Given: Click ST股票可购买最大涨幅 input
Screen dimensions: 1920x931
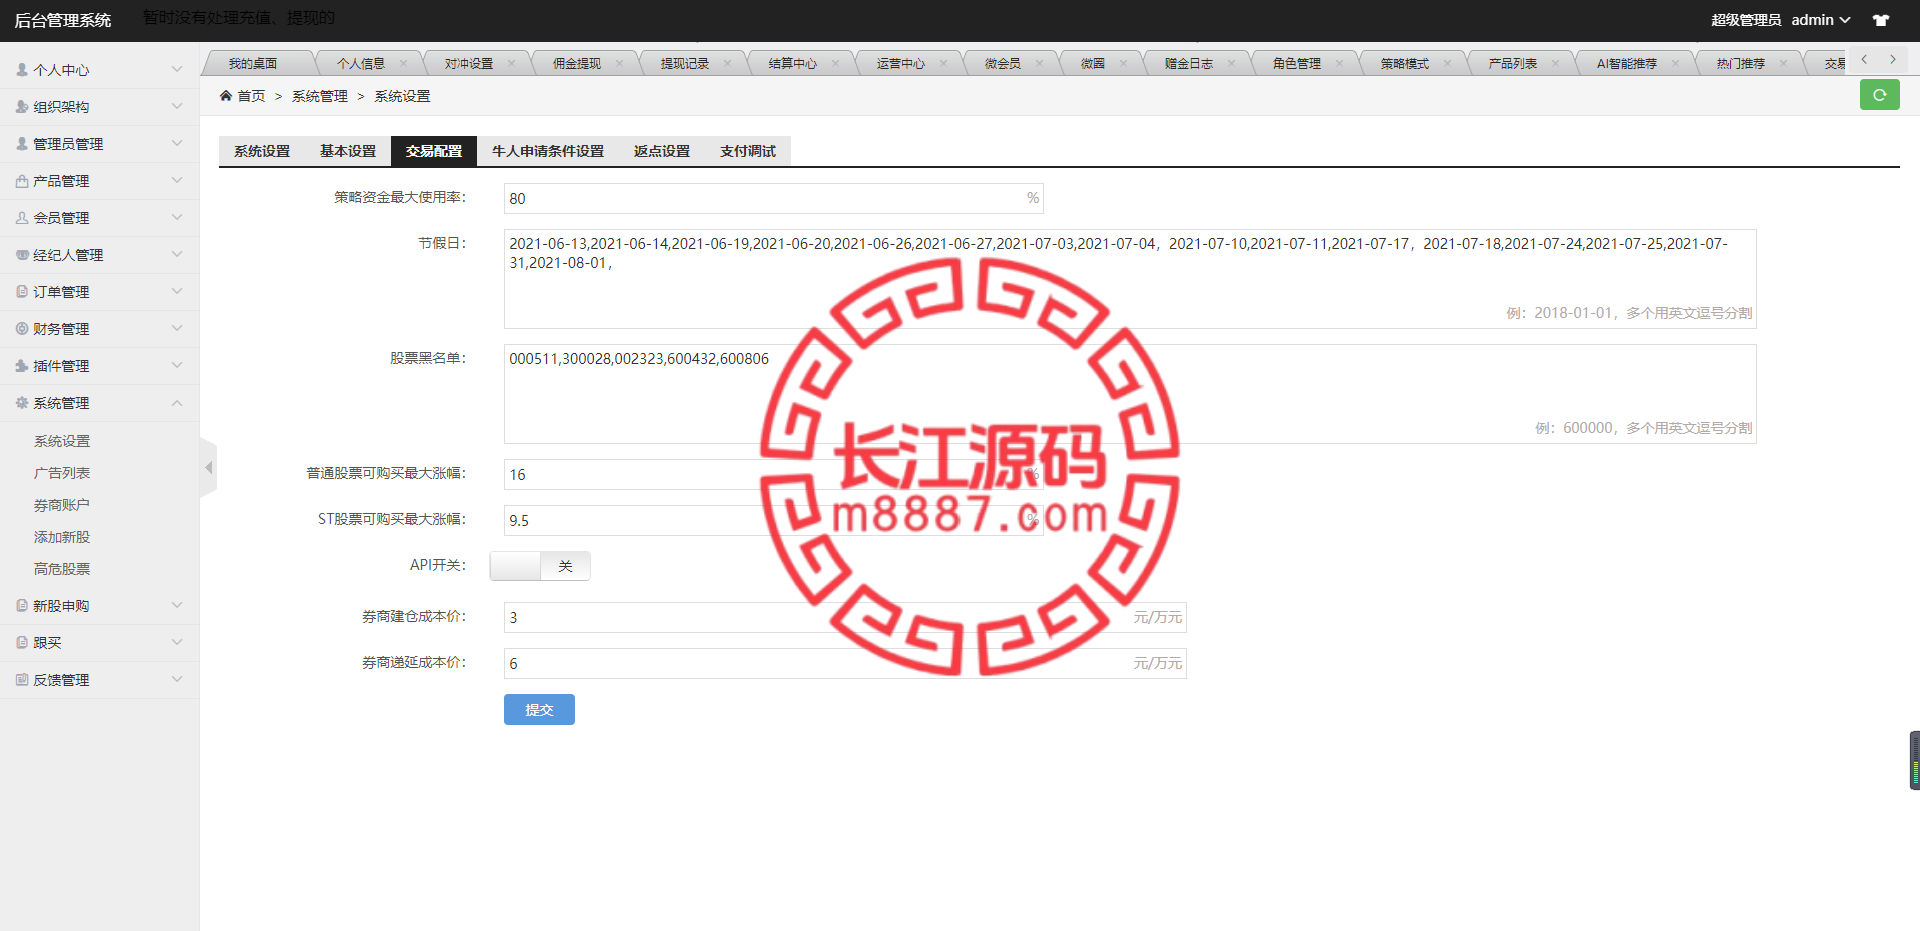Looking at the screenshot, I should coord(773,520).
